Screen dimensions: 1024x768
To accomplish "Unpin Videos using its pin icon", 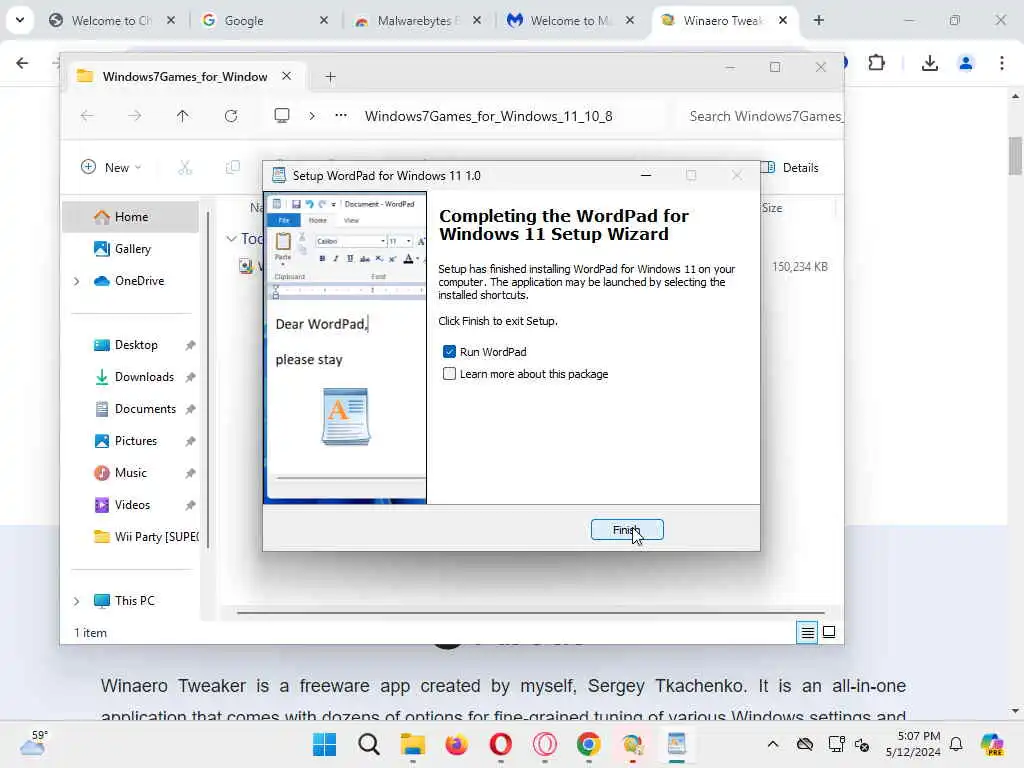I will click(x=190, y=505).
